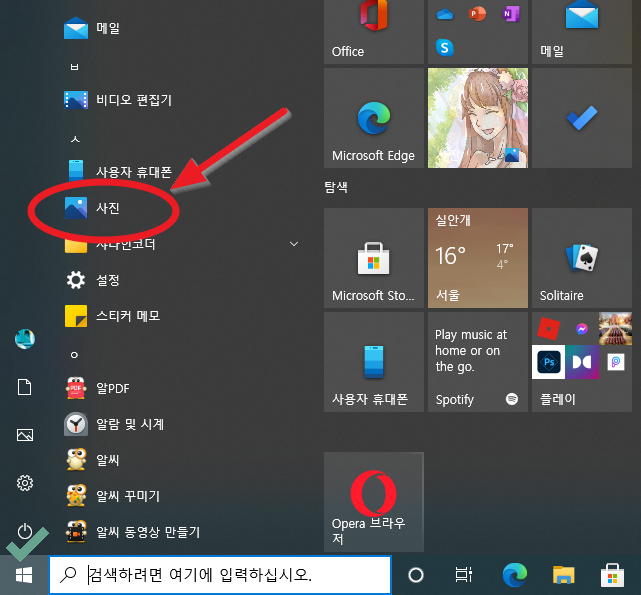641x595 pixels.
Task: Open Task View on the taskbar
Action: pos(464,575)
